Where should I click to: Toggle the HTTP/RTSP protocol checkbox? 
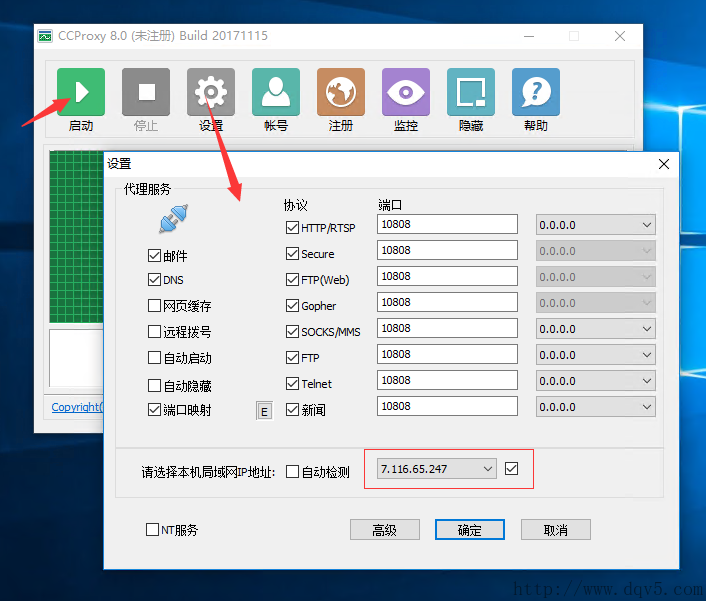(292, 227)
